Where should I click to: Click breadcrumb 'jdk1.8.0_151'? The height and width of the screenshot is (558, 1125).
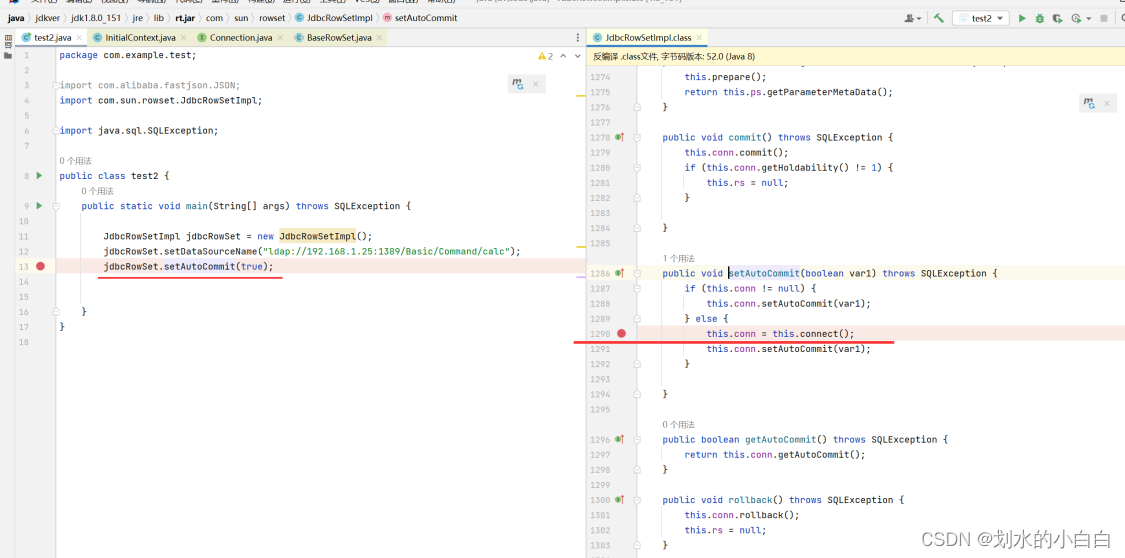click(x=96, y=18)
